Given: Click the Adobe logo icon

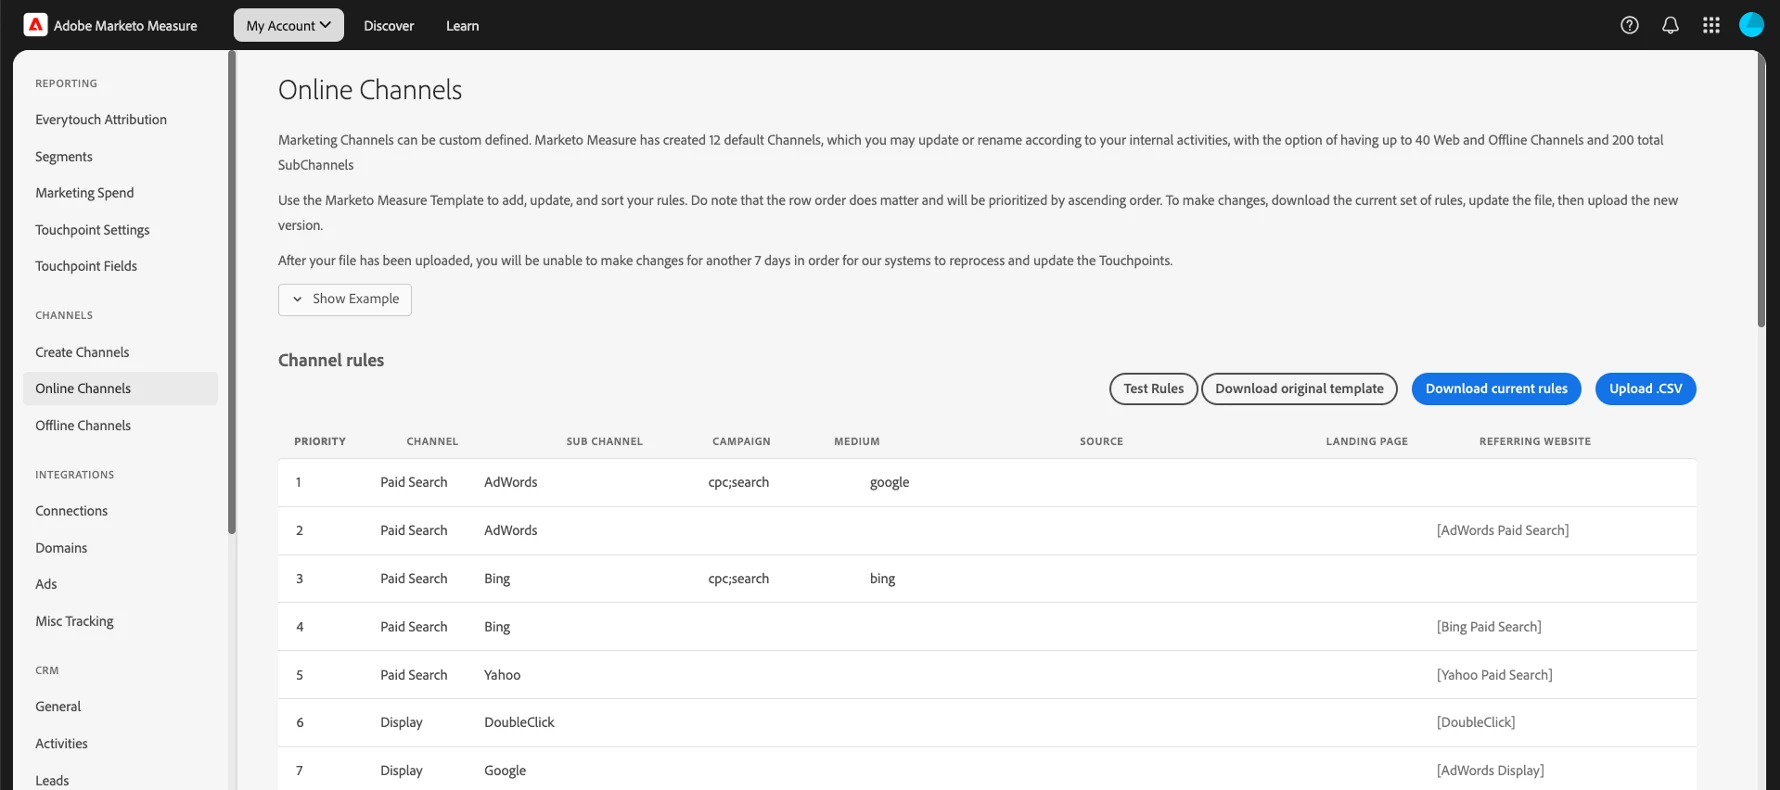Looking at the screenshot, I should point(35,25).
